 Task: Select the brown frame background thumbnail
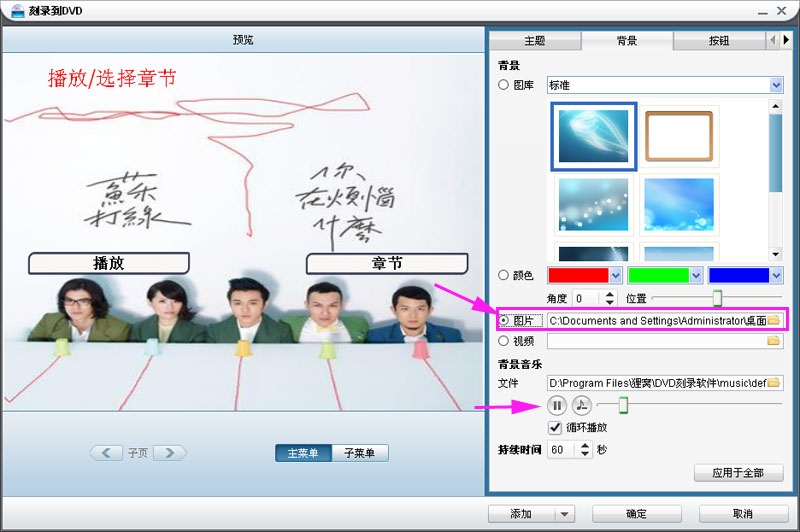coord(679,136)
